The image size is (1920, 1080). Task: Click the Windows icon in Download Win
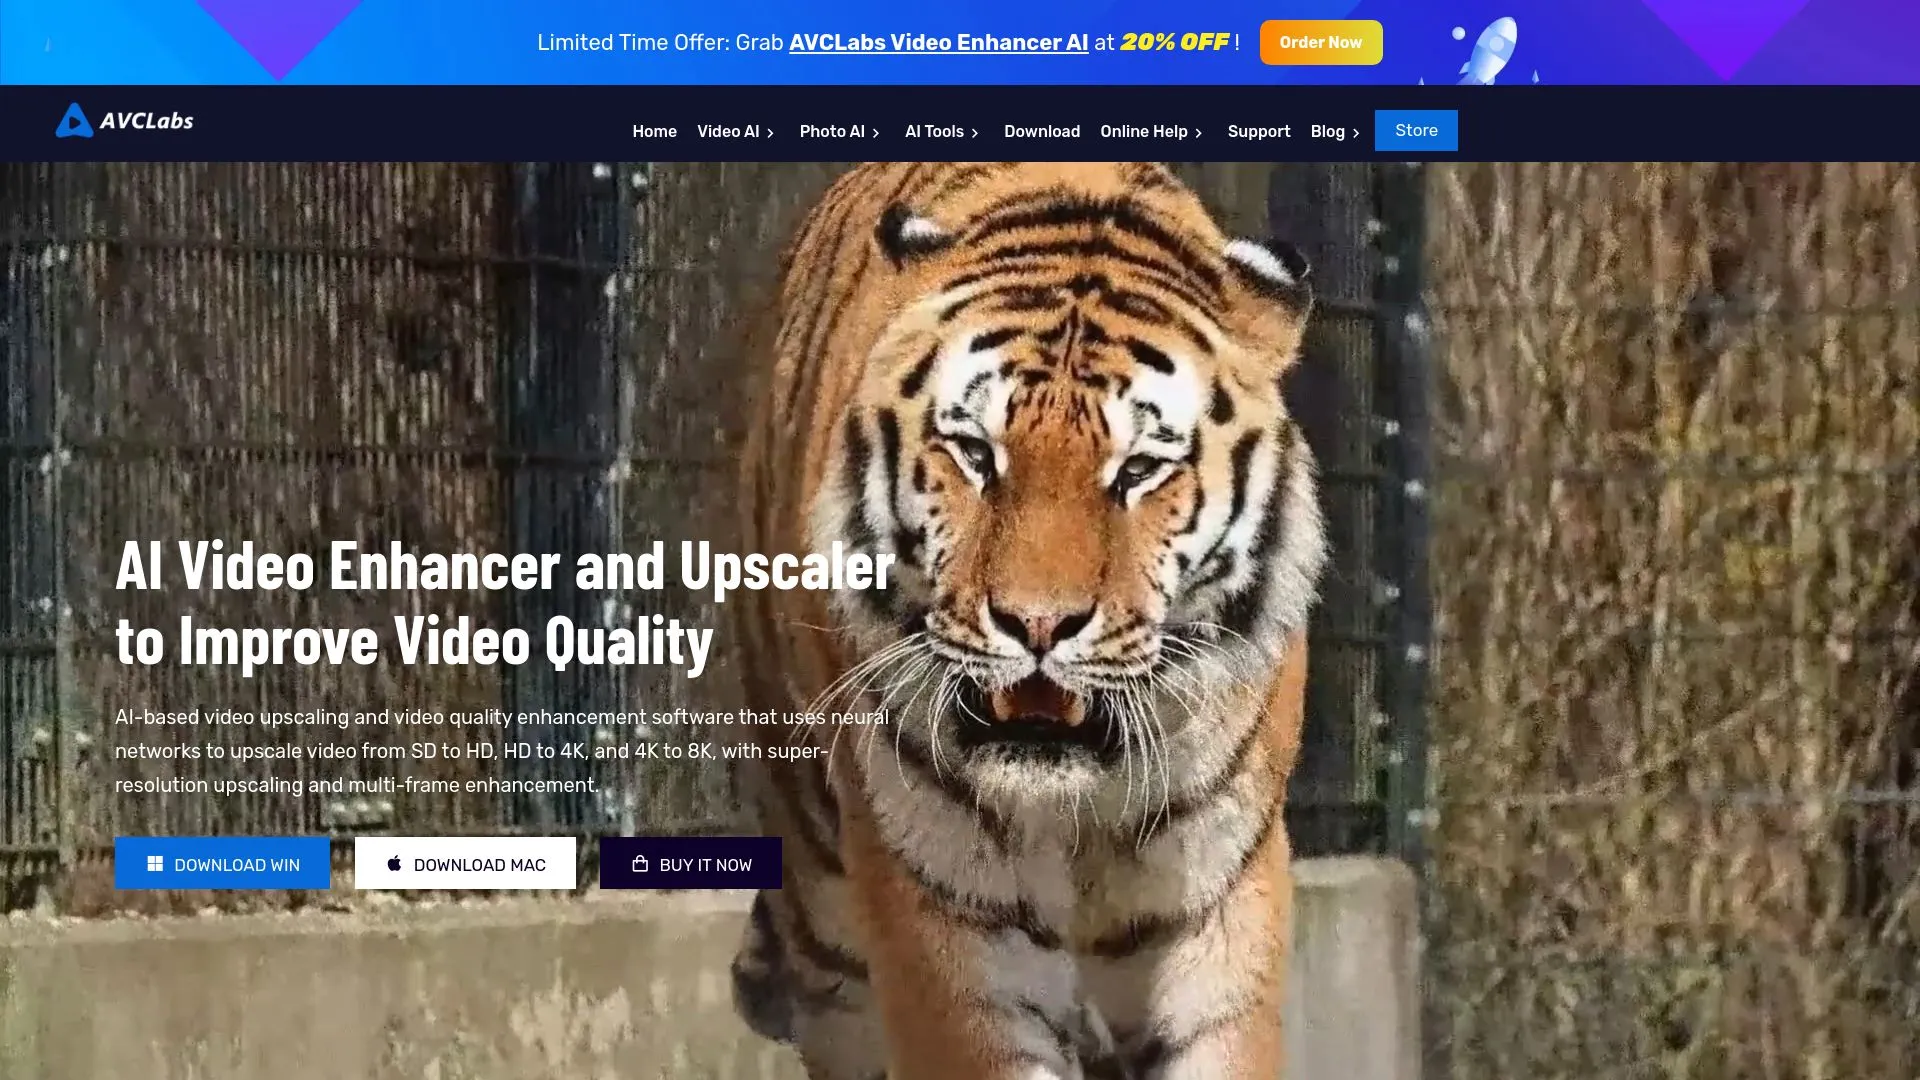tap(155, 864)
